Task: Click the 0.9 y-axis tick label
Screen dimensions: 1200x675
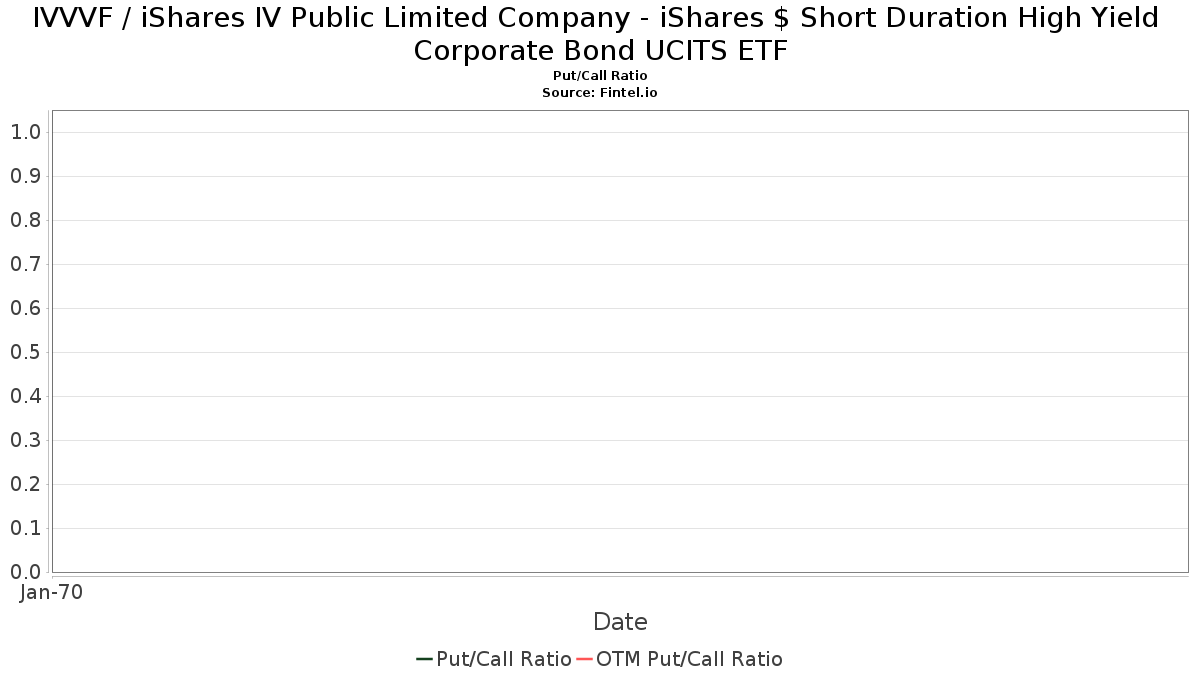Action: coord(25,176)
